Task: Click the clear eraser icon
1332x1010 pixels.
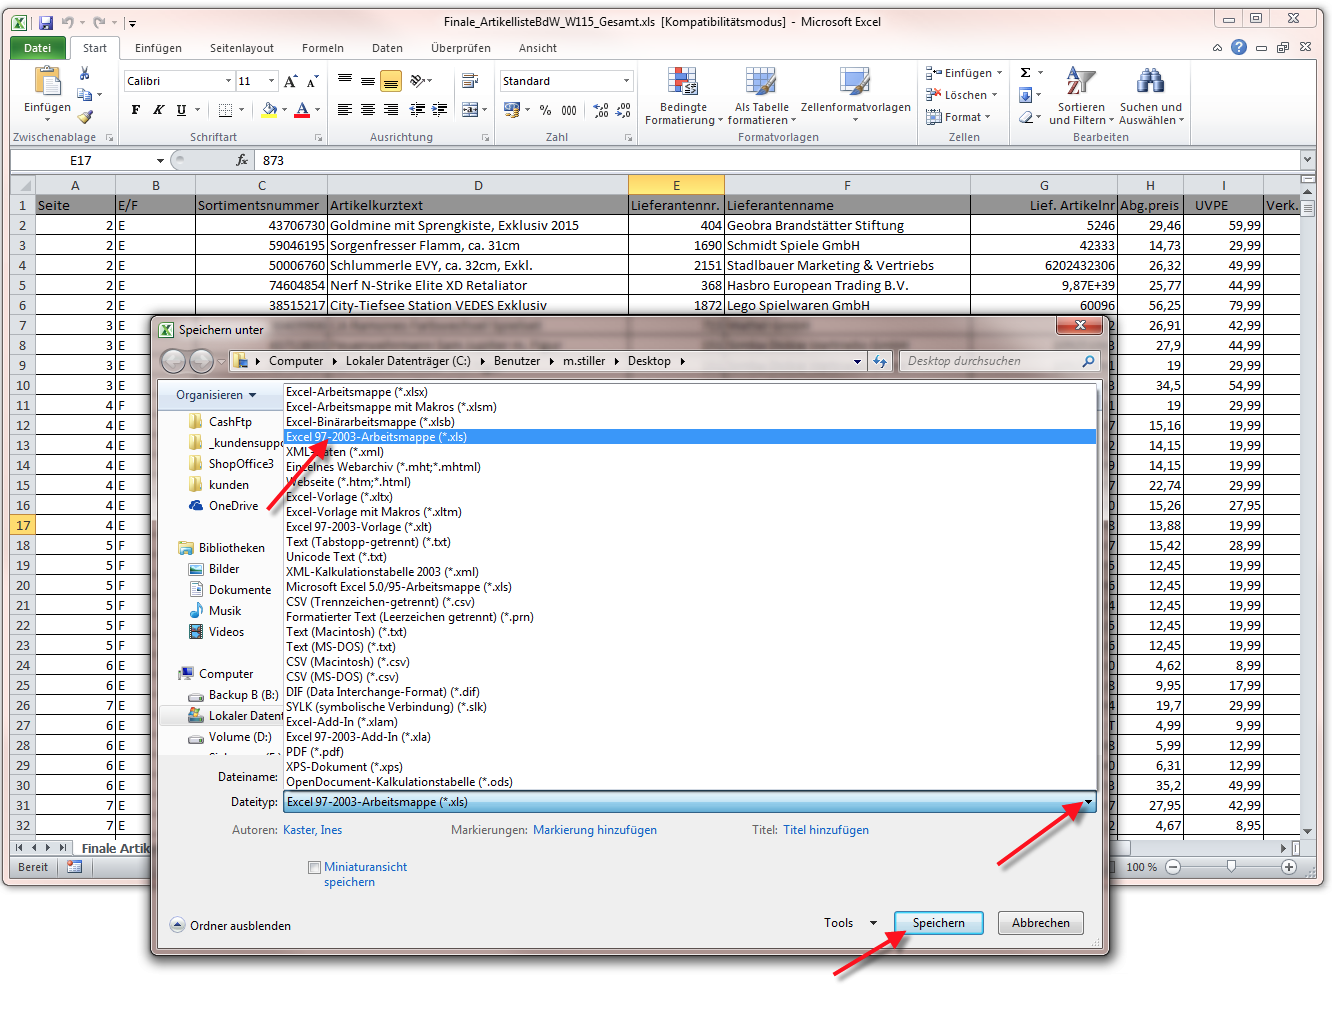Action: point(1026,117)
